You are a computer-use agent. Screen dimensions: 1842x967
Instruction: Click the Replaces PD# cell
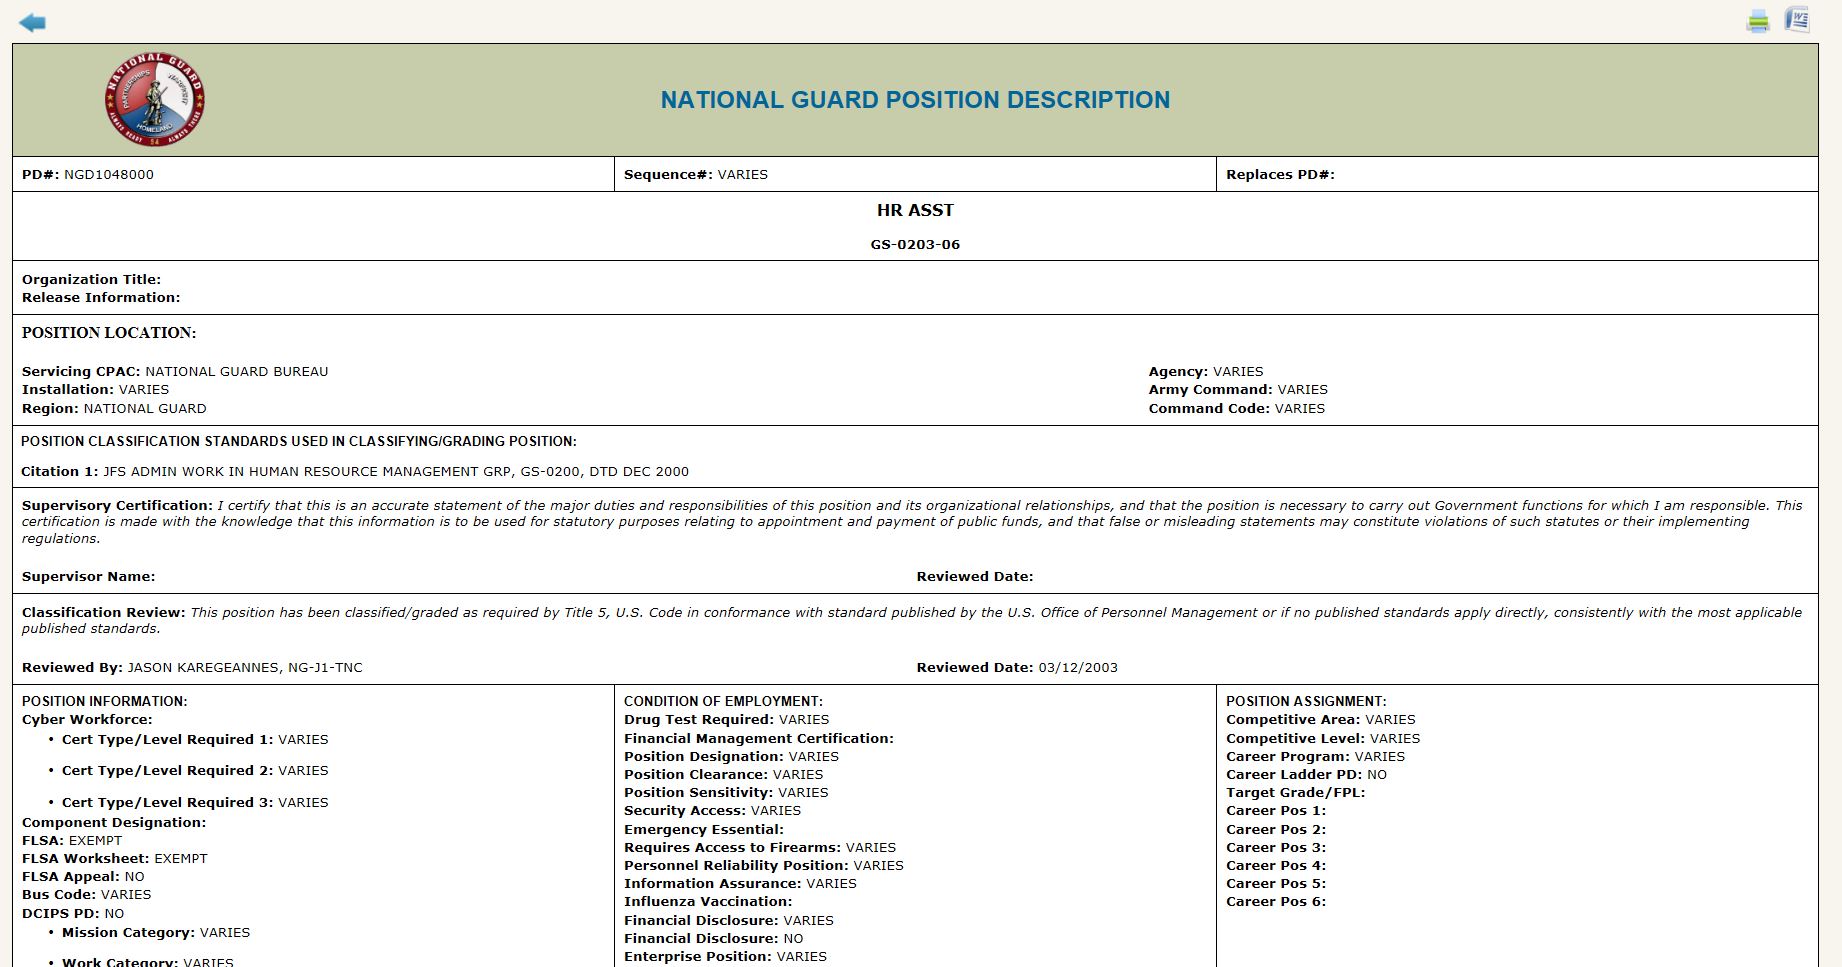1517,174
